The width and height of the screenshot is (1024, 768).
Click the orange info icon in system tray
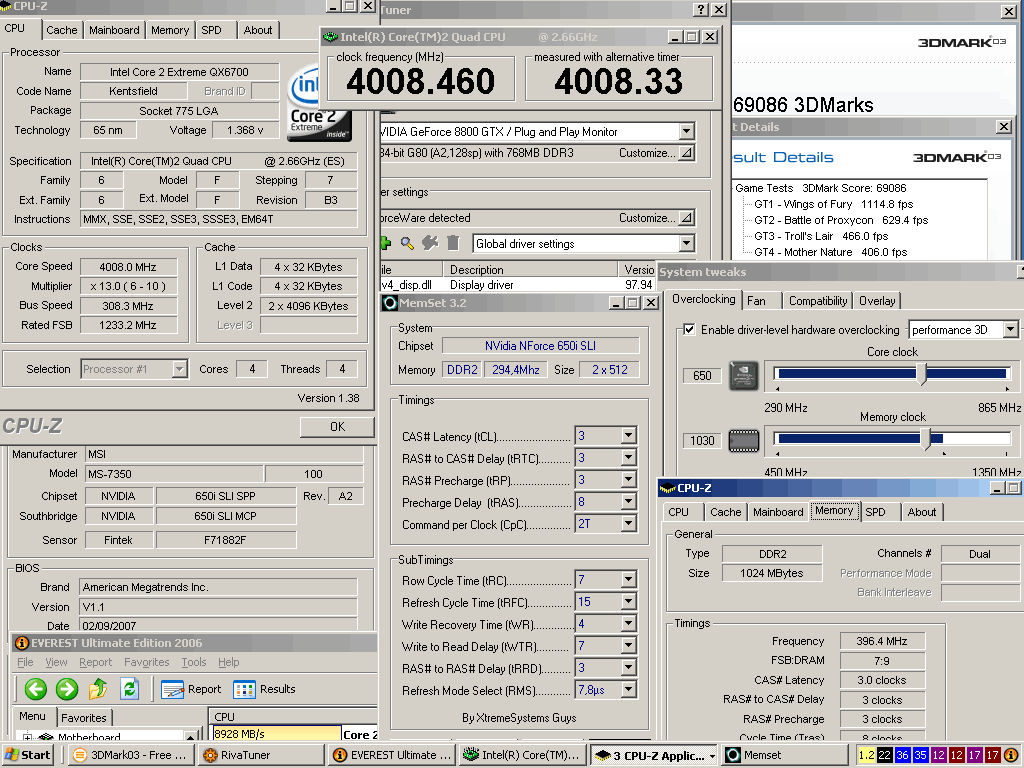pos(1010,755)
